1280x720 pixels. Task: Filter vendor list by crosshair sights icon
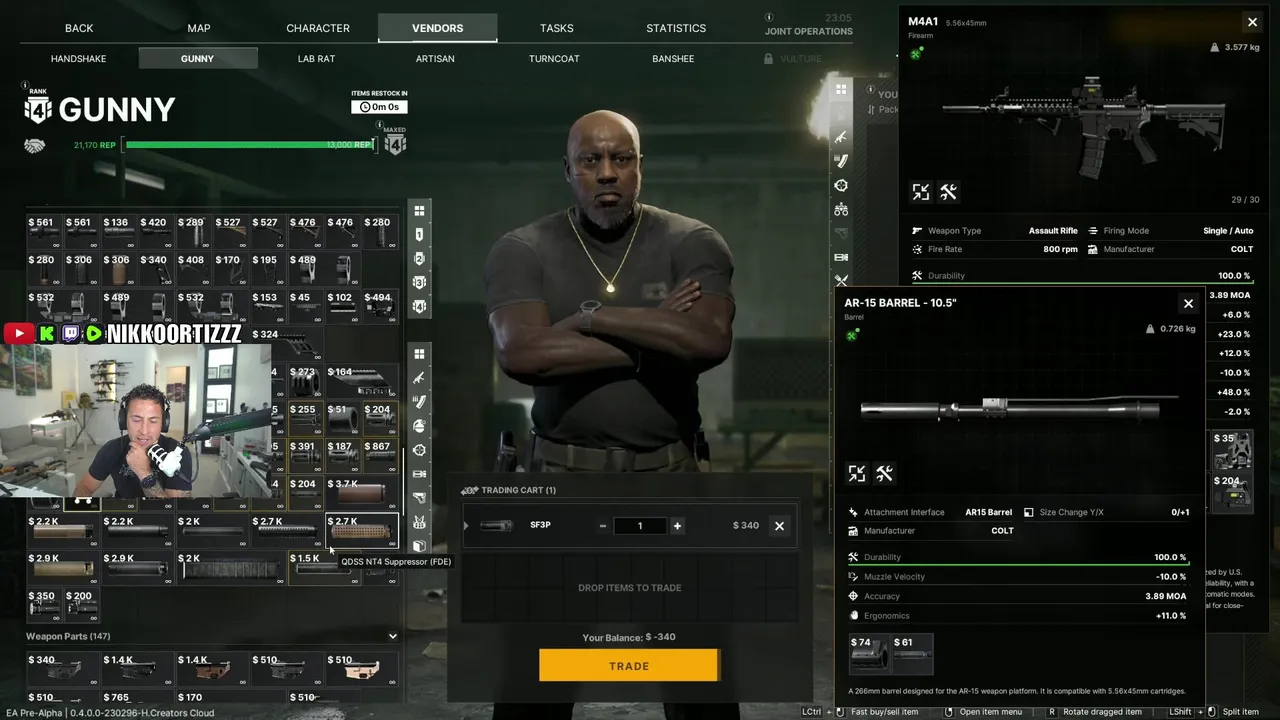[420, 450]
